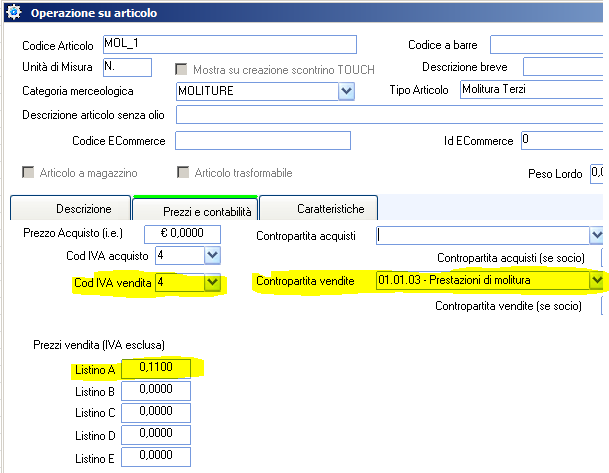609x473 pixels.
Task: Open the Caratteristiche tab
Action: [321, 208]
